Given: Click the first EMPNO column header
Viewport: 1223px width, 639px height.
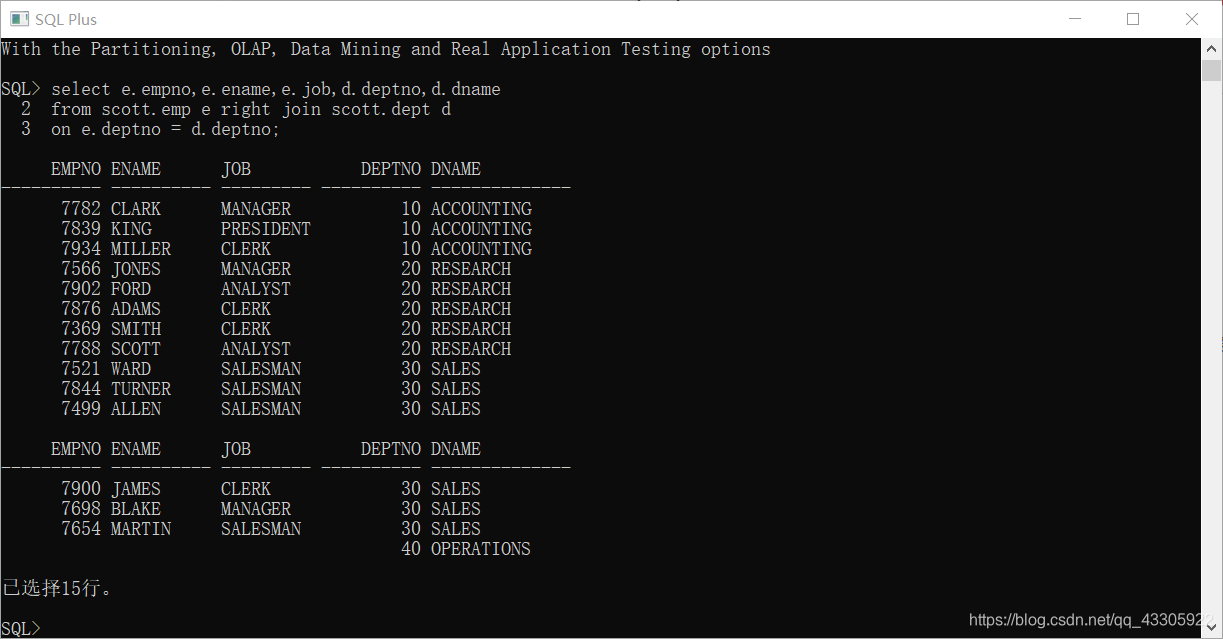Looking at the screenshot, I should (x=76, y=169).
